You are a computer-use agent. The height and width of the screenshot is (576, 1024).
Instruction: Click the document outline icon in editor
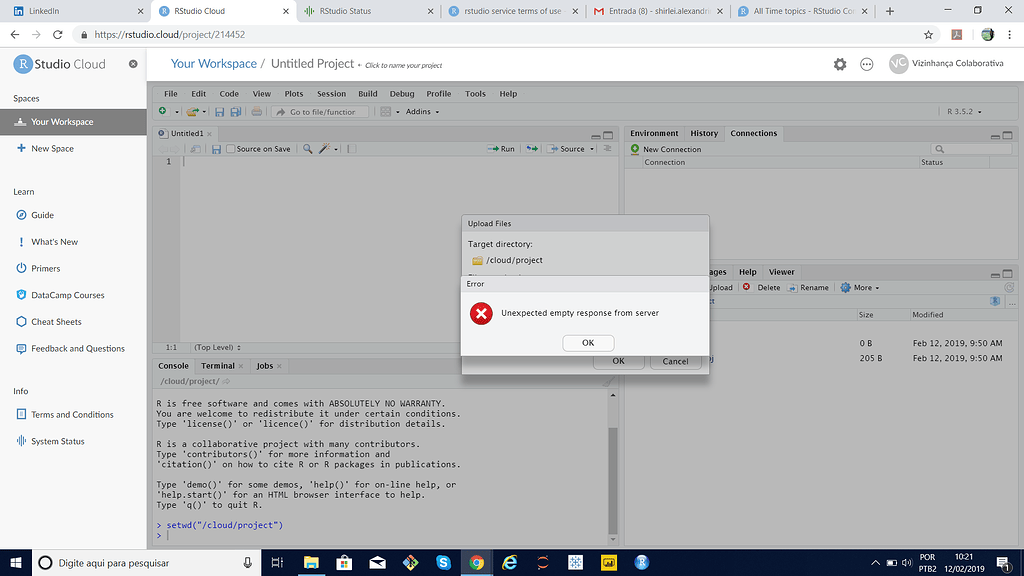point(607,149)
